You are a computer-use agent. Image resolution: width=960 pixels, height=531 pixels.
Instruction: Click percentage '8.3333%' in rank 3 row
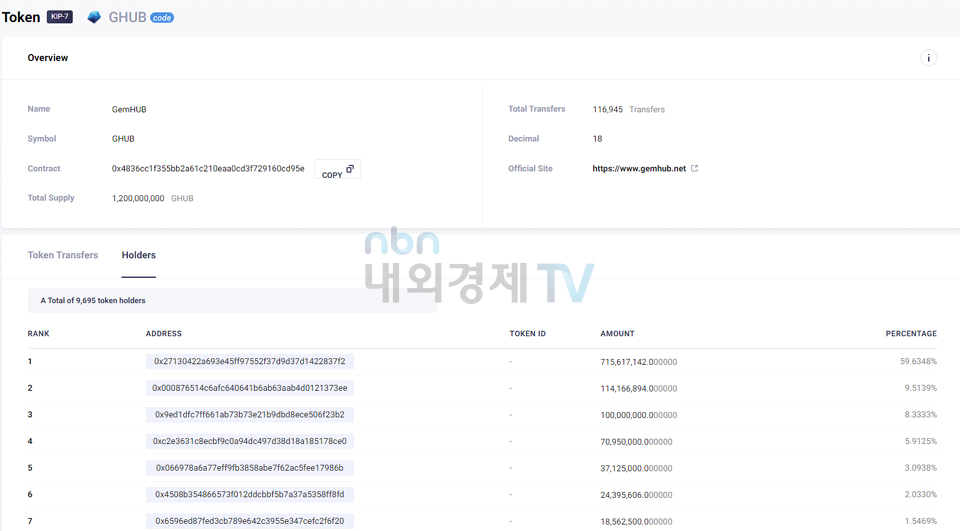point(921,415)
